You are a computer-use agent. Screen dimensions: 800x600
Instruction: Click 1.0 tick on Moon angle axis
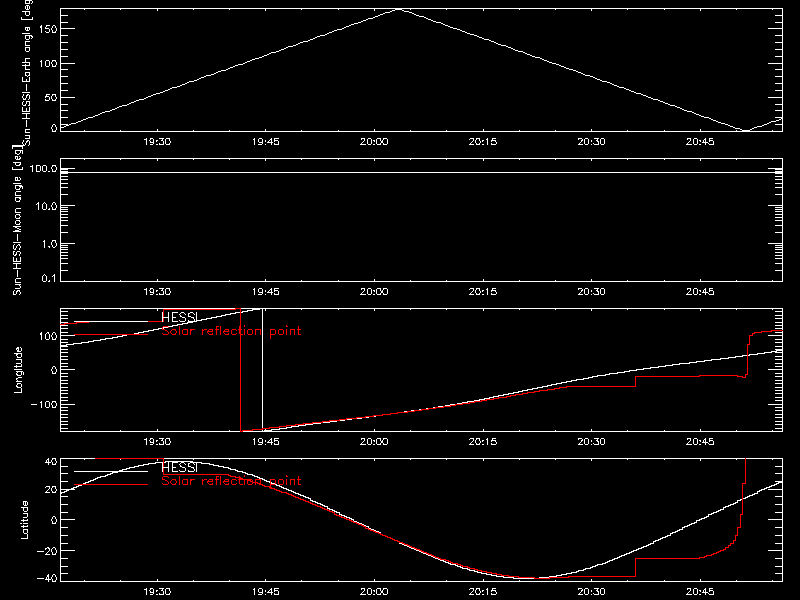tap(49, 244)
